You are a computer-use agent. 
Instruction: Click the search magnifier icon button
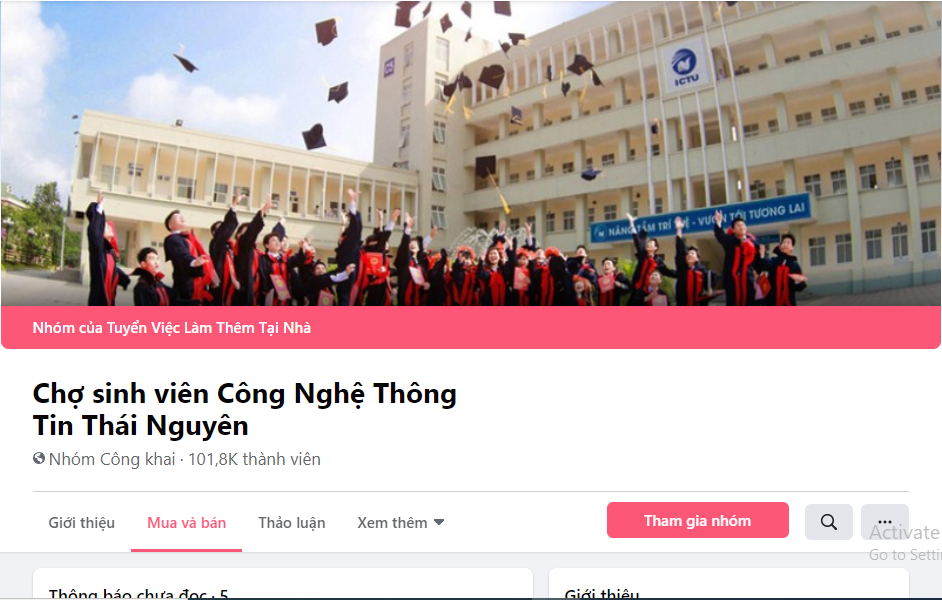828,522
